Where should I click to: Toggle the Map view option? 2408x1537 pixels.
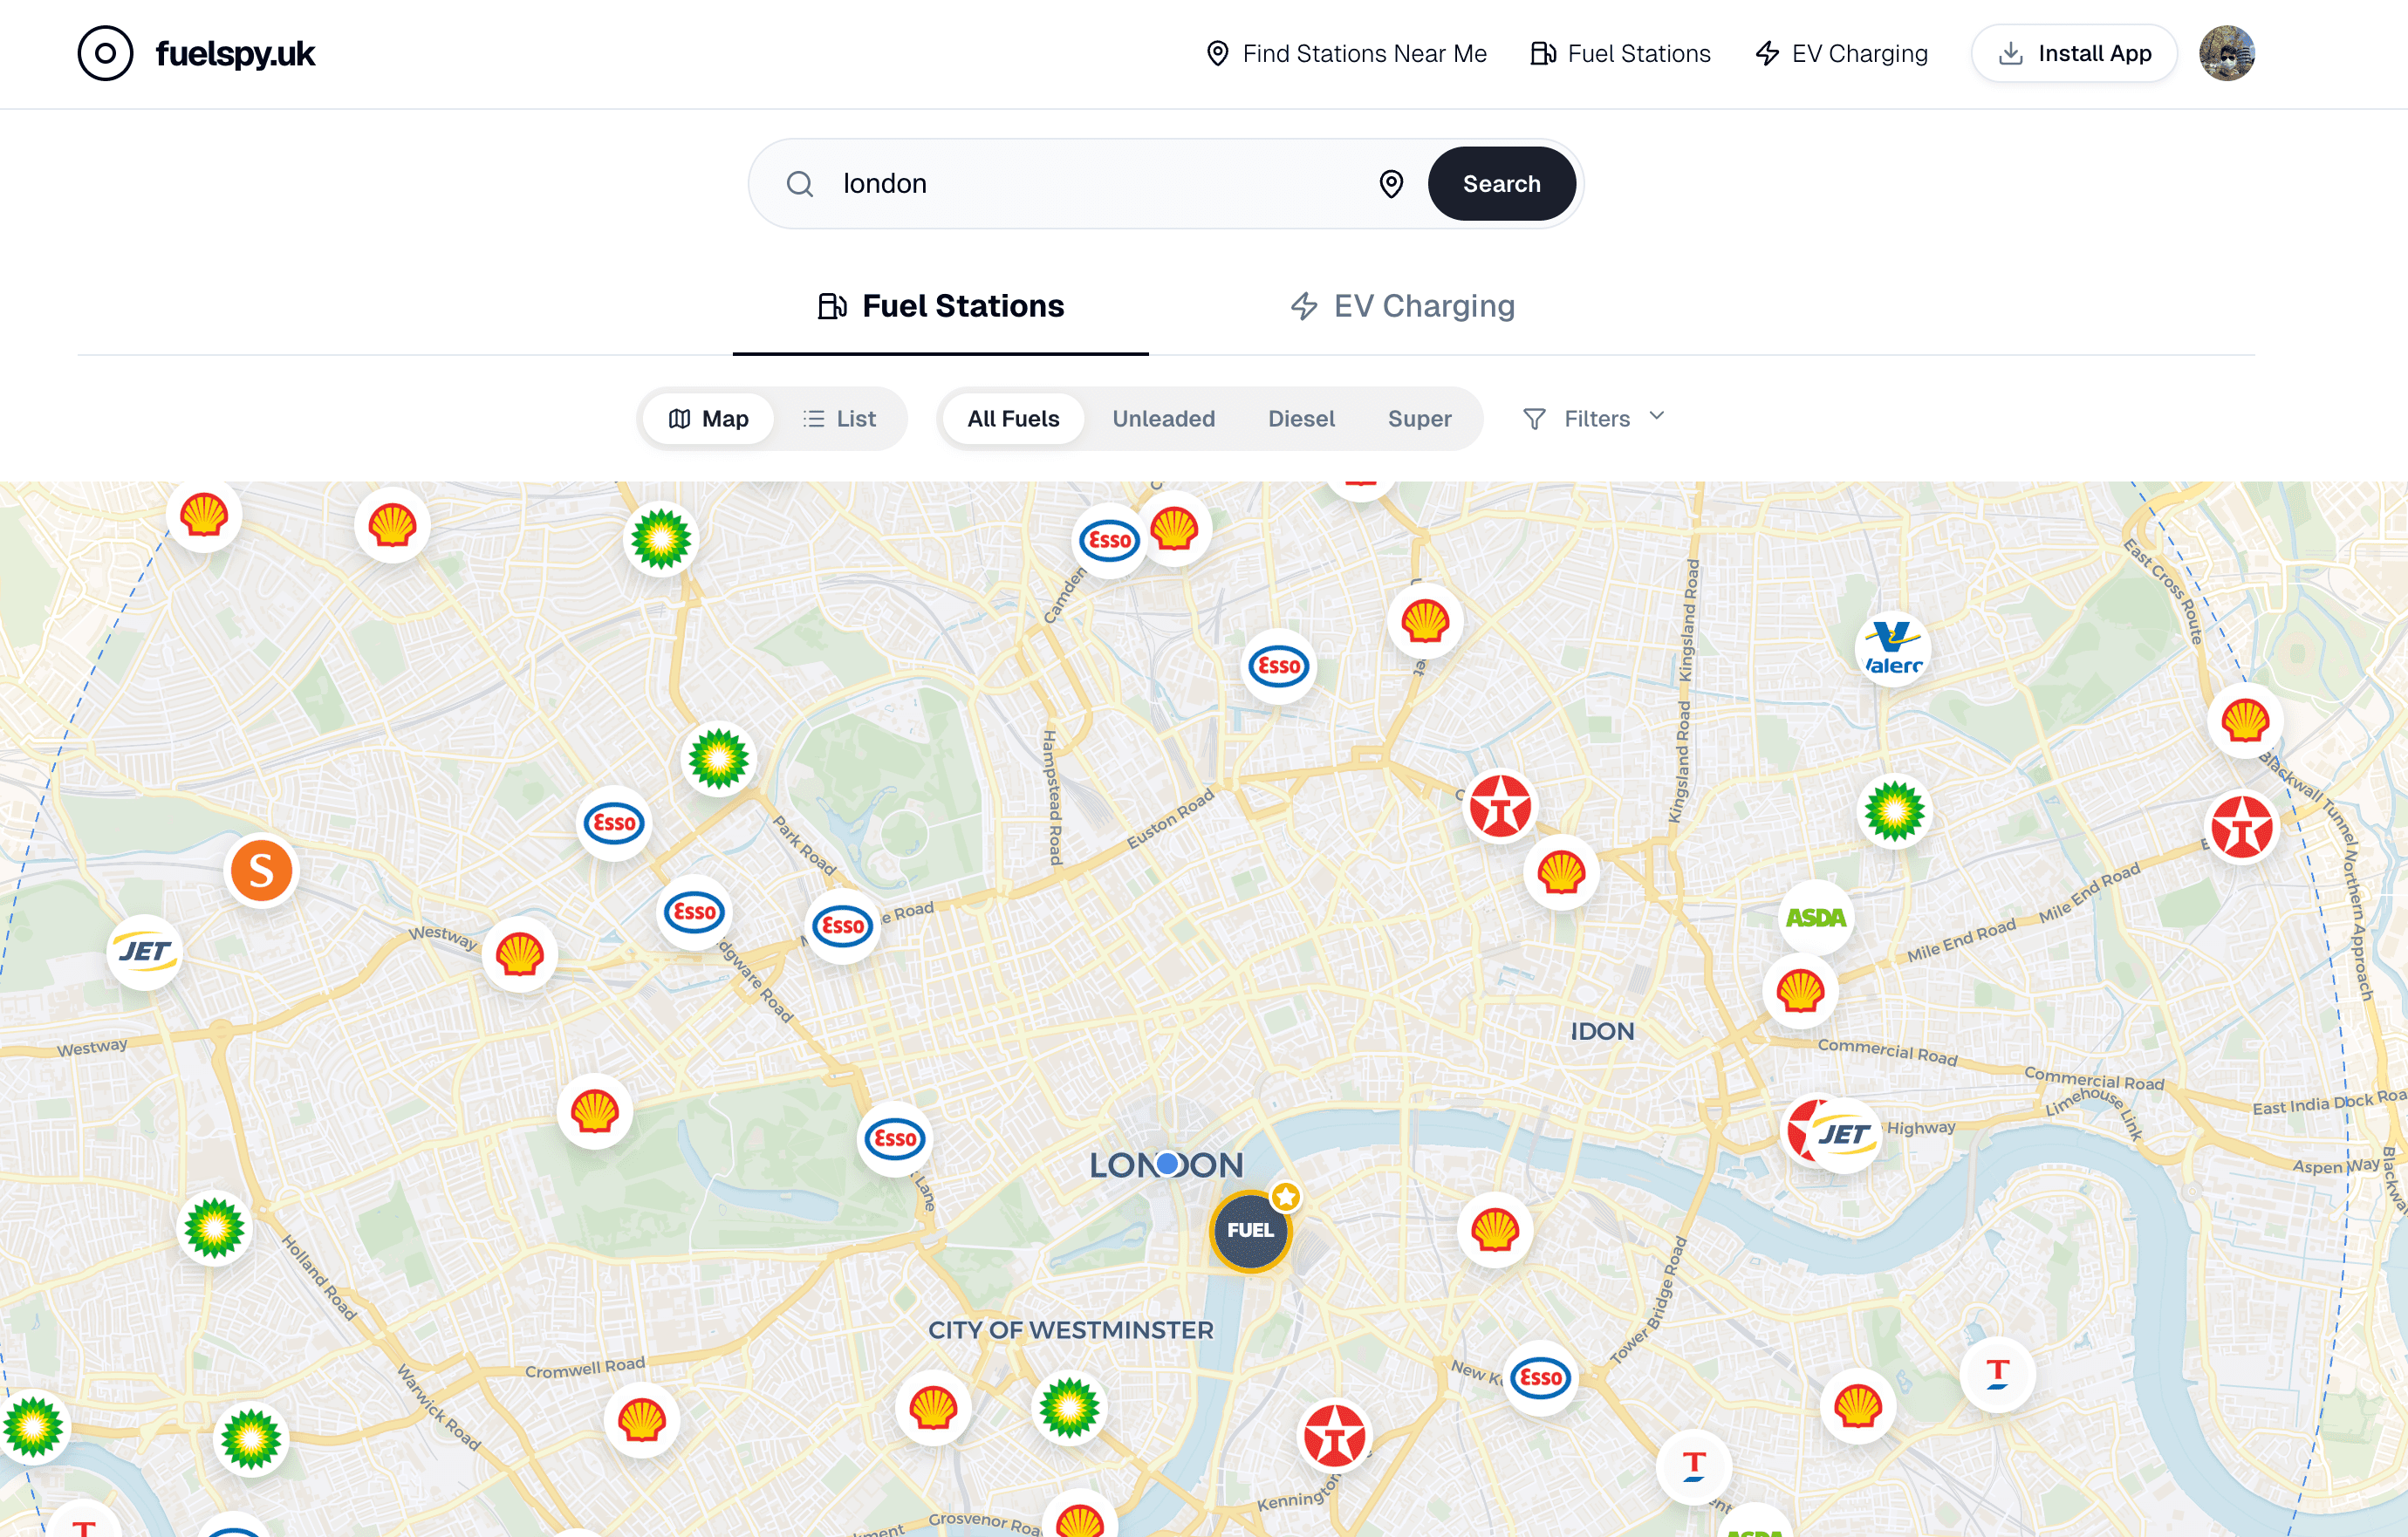(709, 418)
